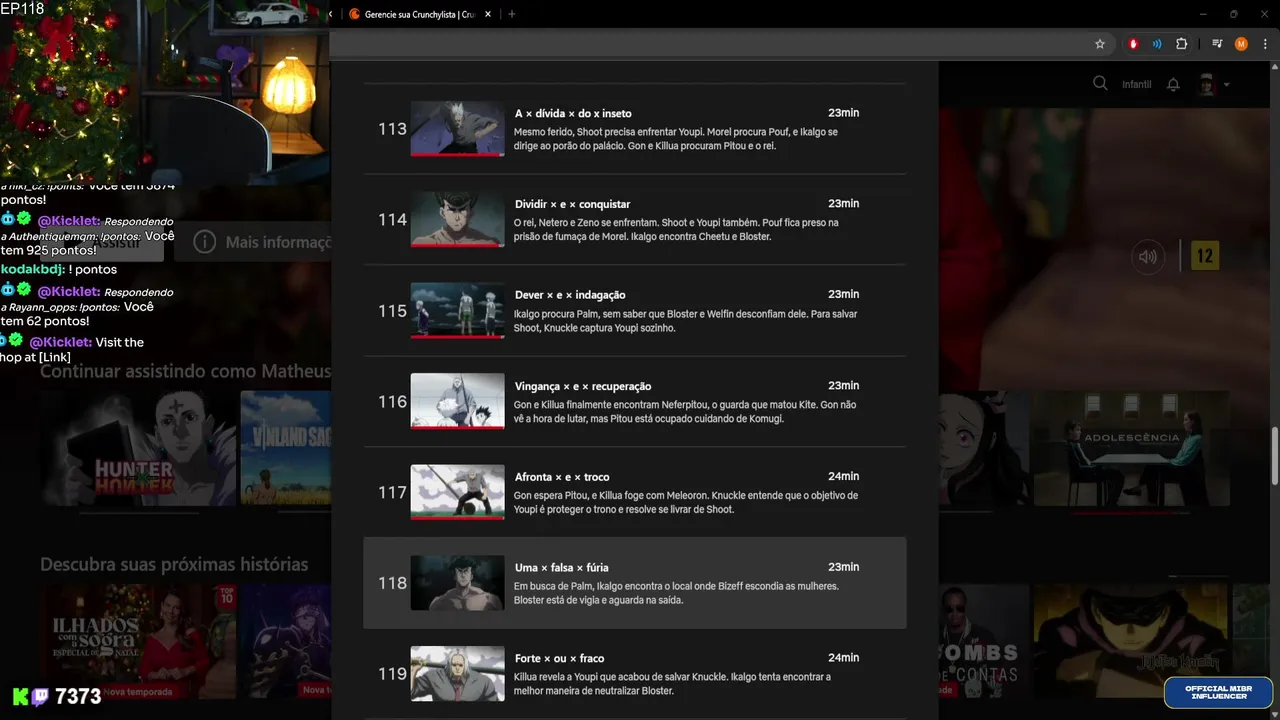The width and height of the screenshot is (1280, 720).
Task: Open the Ilhados com a Sogra card
Action: pos(139,642)
